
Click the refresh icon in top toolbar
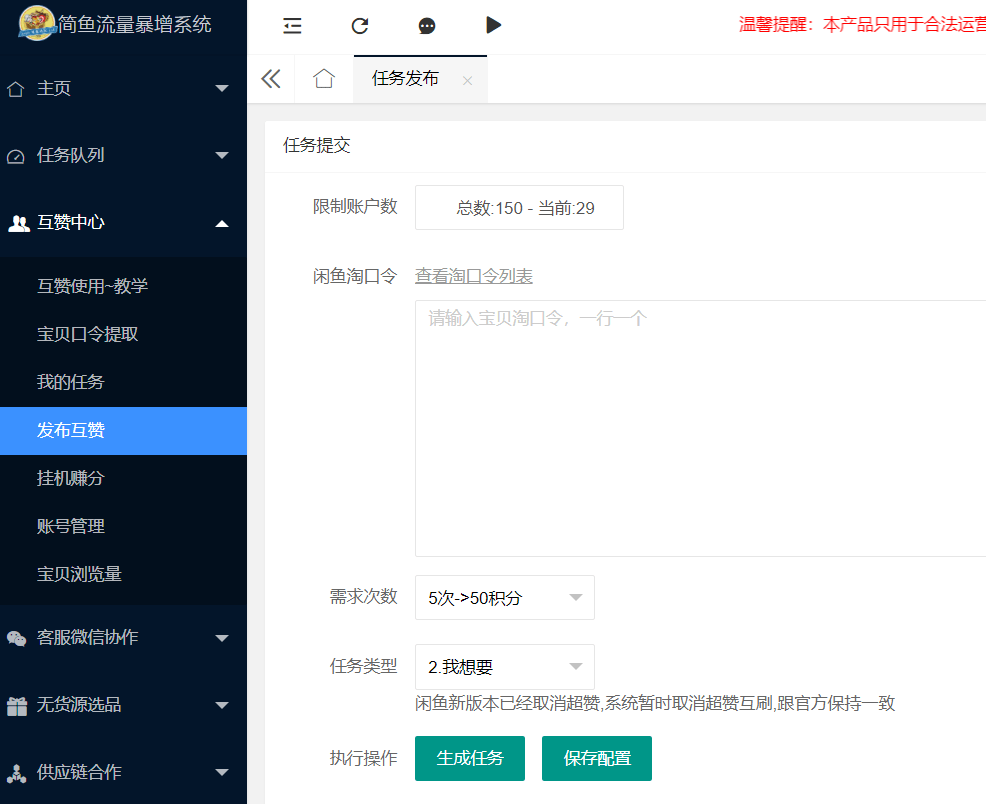[360, 26]
